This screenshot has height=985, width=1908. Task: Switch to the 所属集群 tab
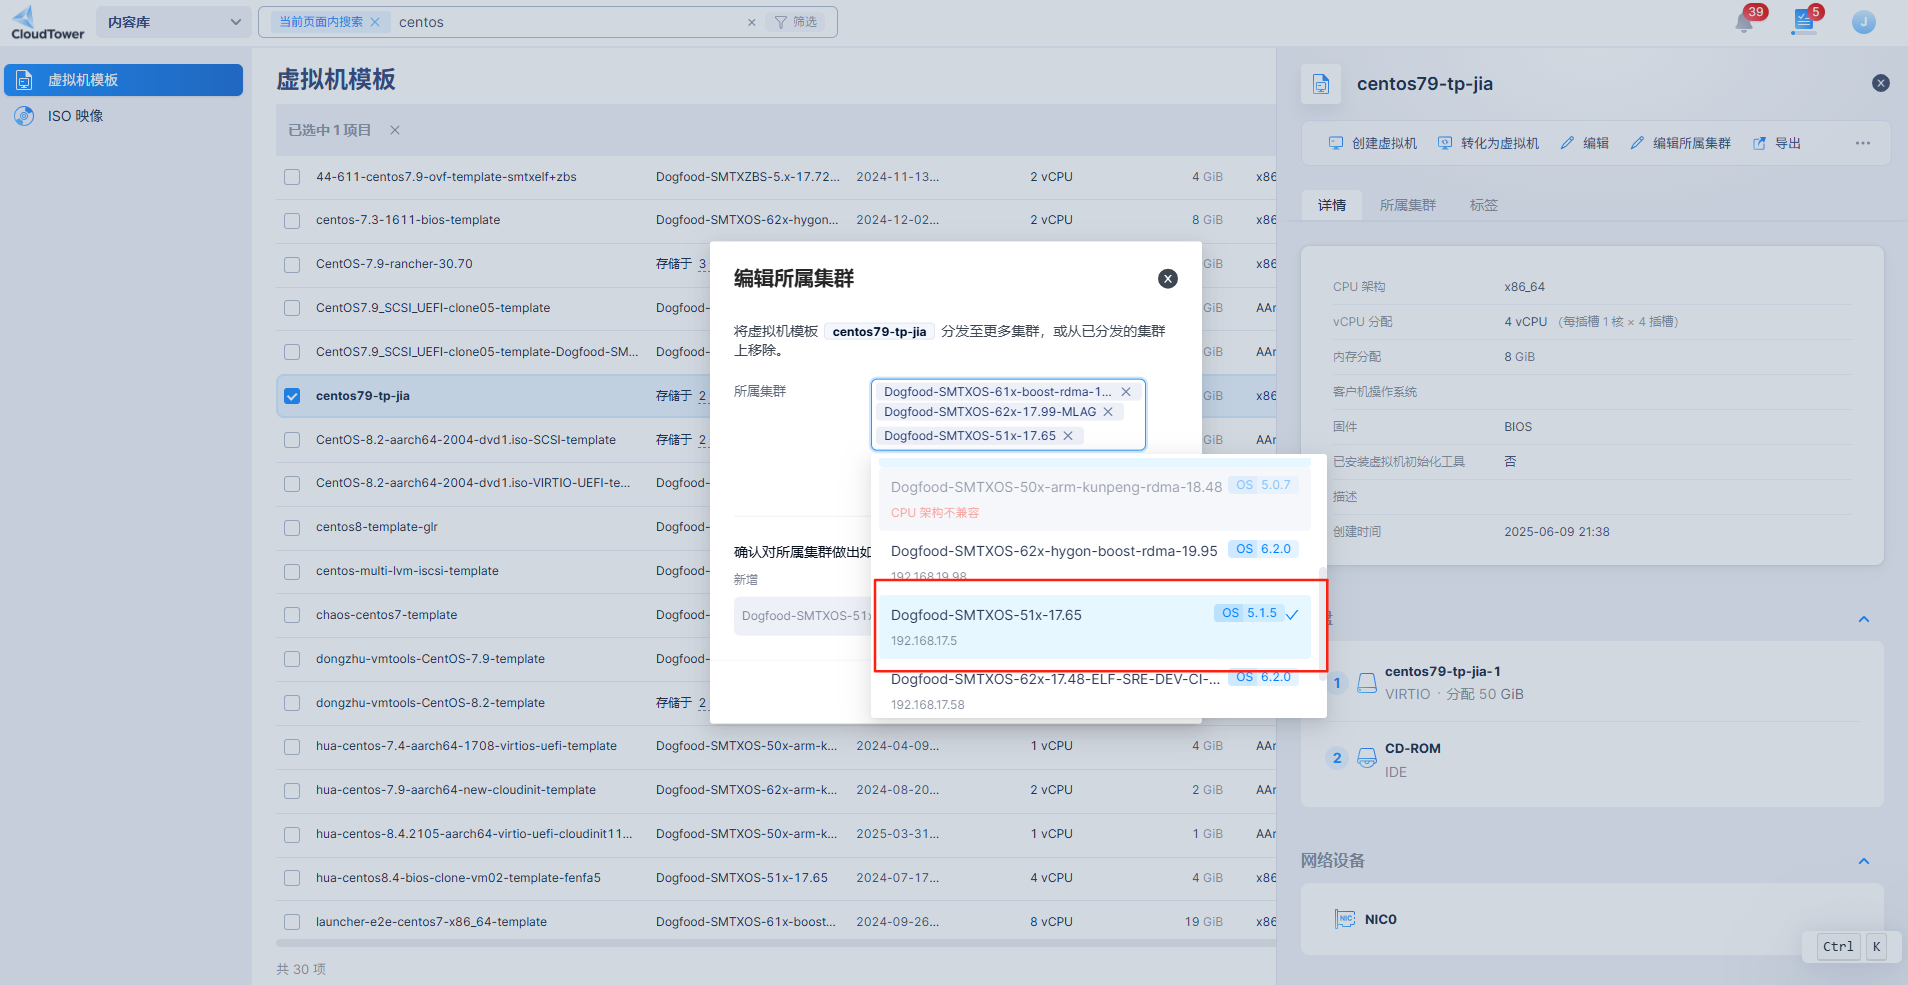pos(1407,205)
